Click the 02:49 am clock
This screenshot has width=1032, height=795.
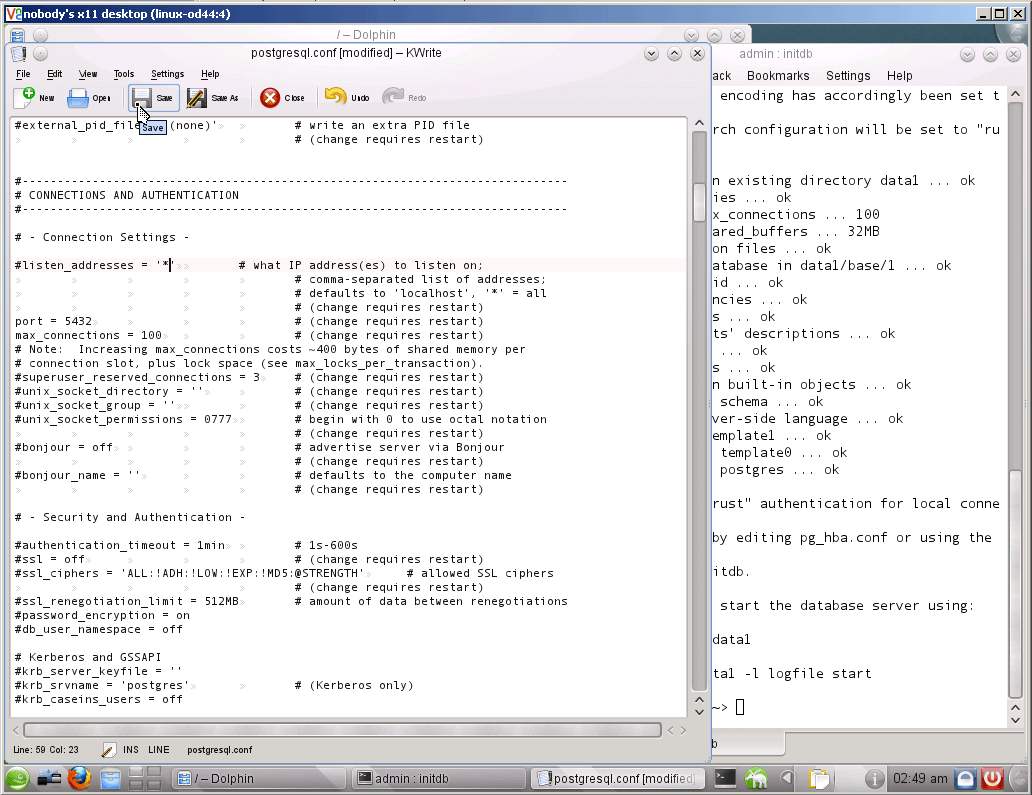coord(920,779)
